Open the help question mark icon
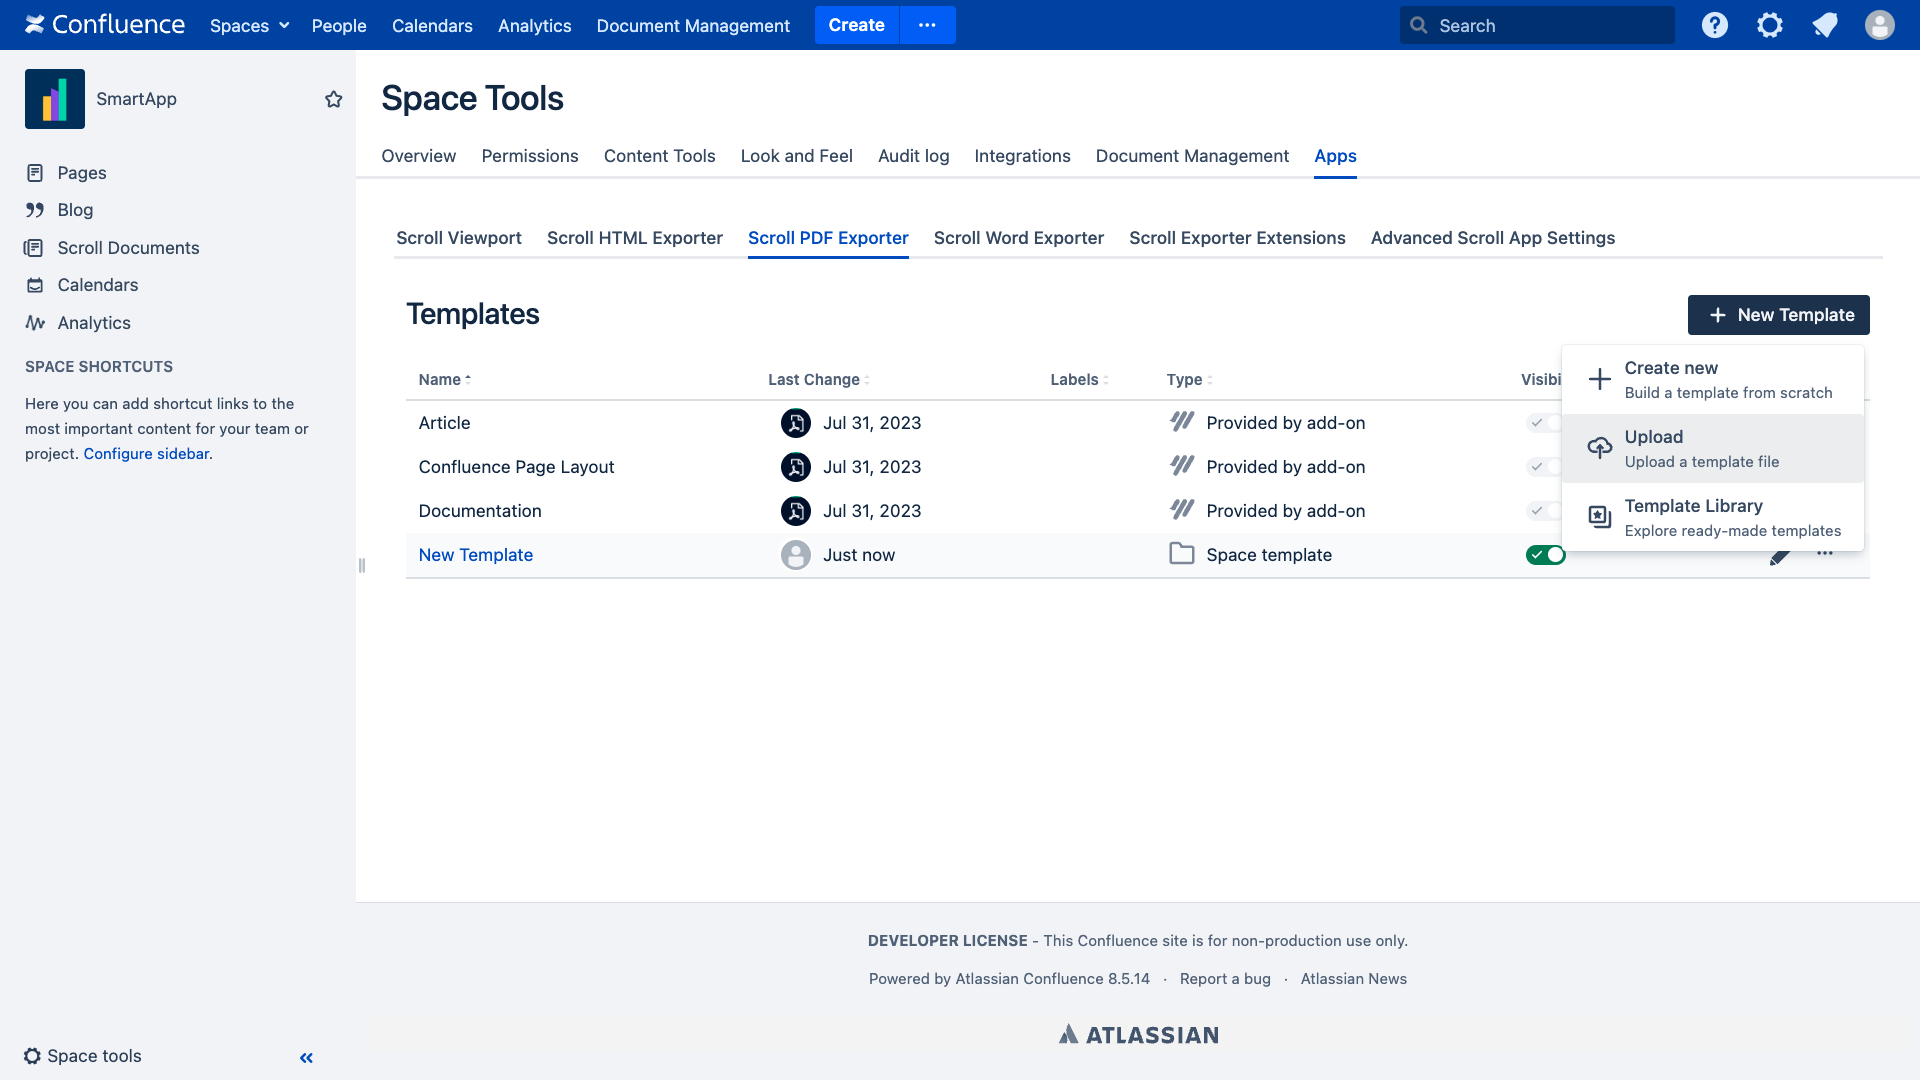1920x1080 pixels. pos(1714,25)
